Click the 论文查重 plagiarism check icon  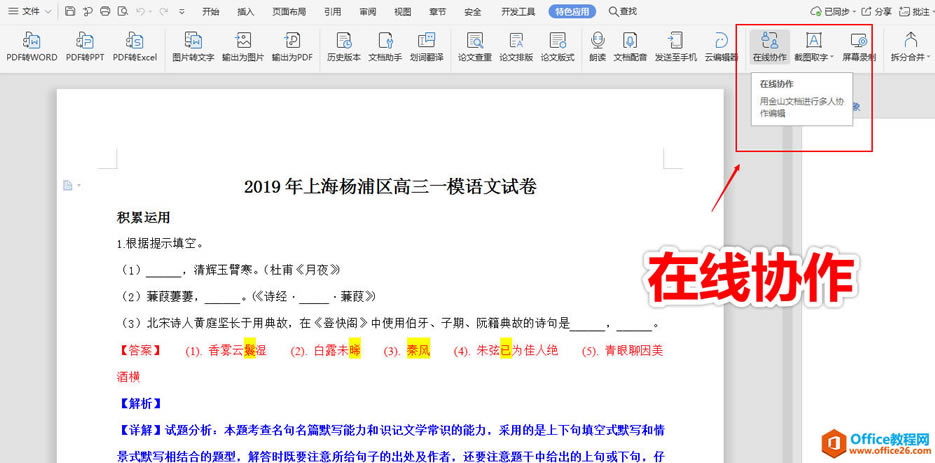click(x=474, y=46)
